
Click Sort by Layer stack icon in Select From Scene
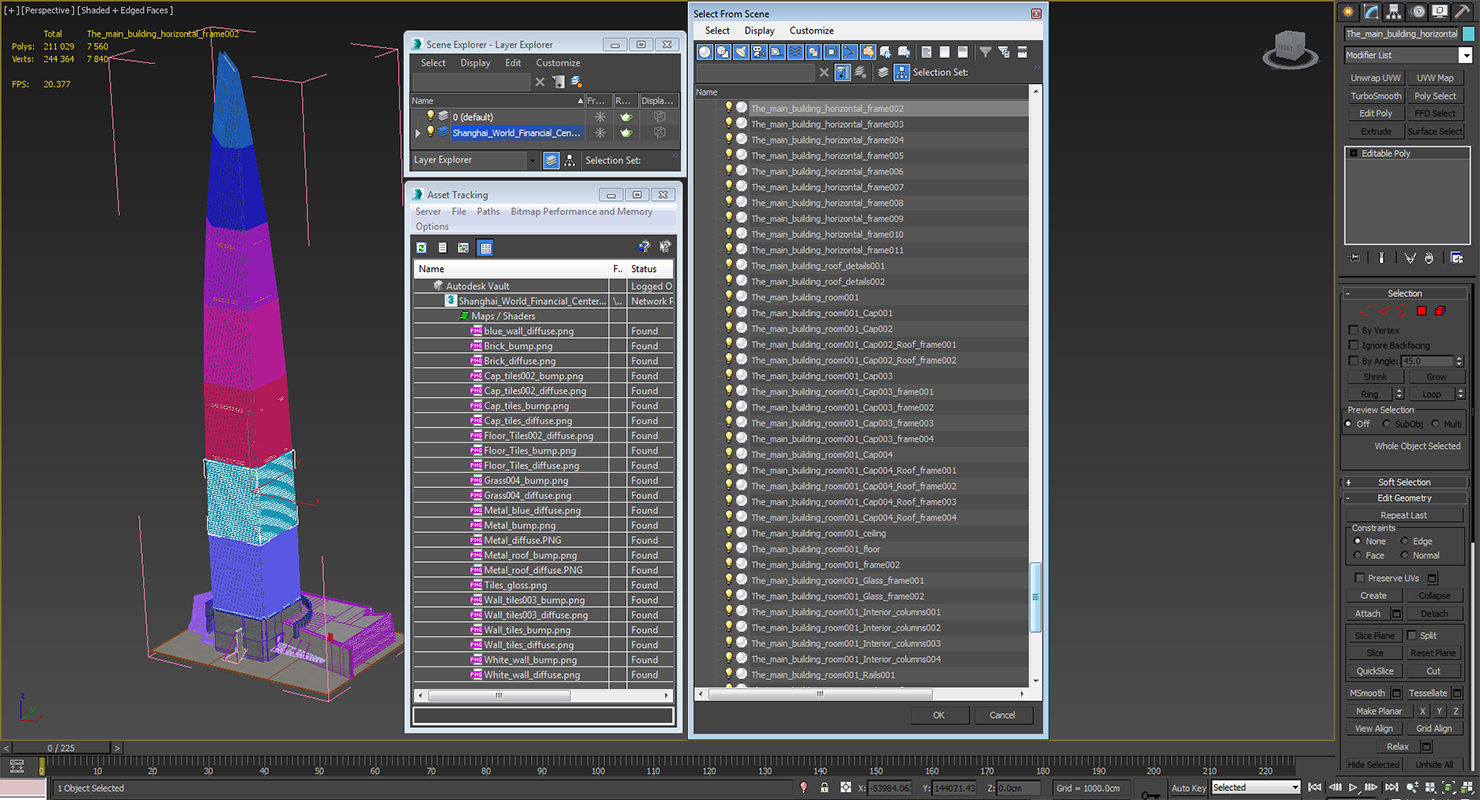pyautogui.click(x=883, y=72)
